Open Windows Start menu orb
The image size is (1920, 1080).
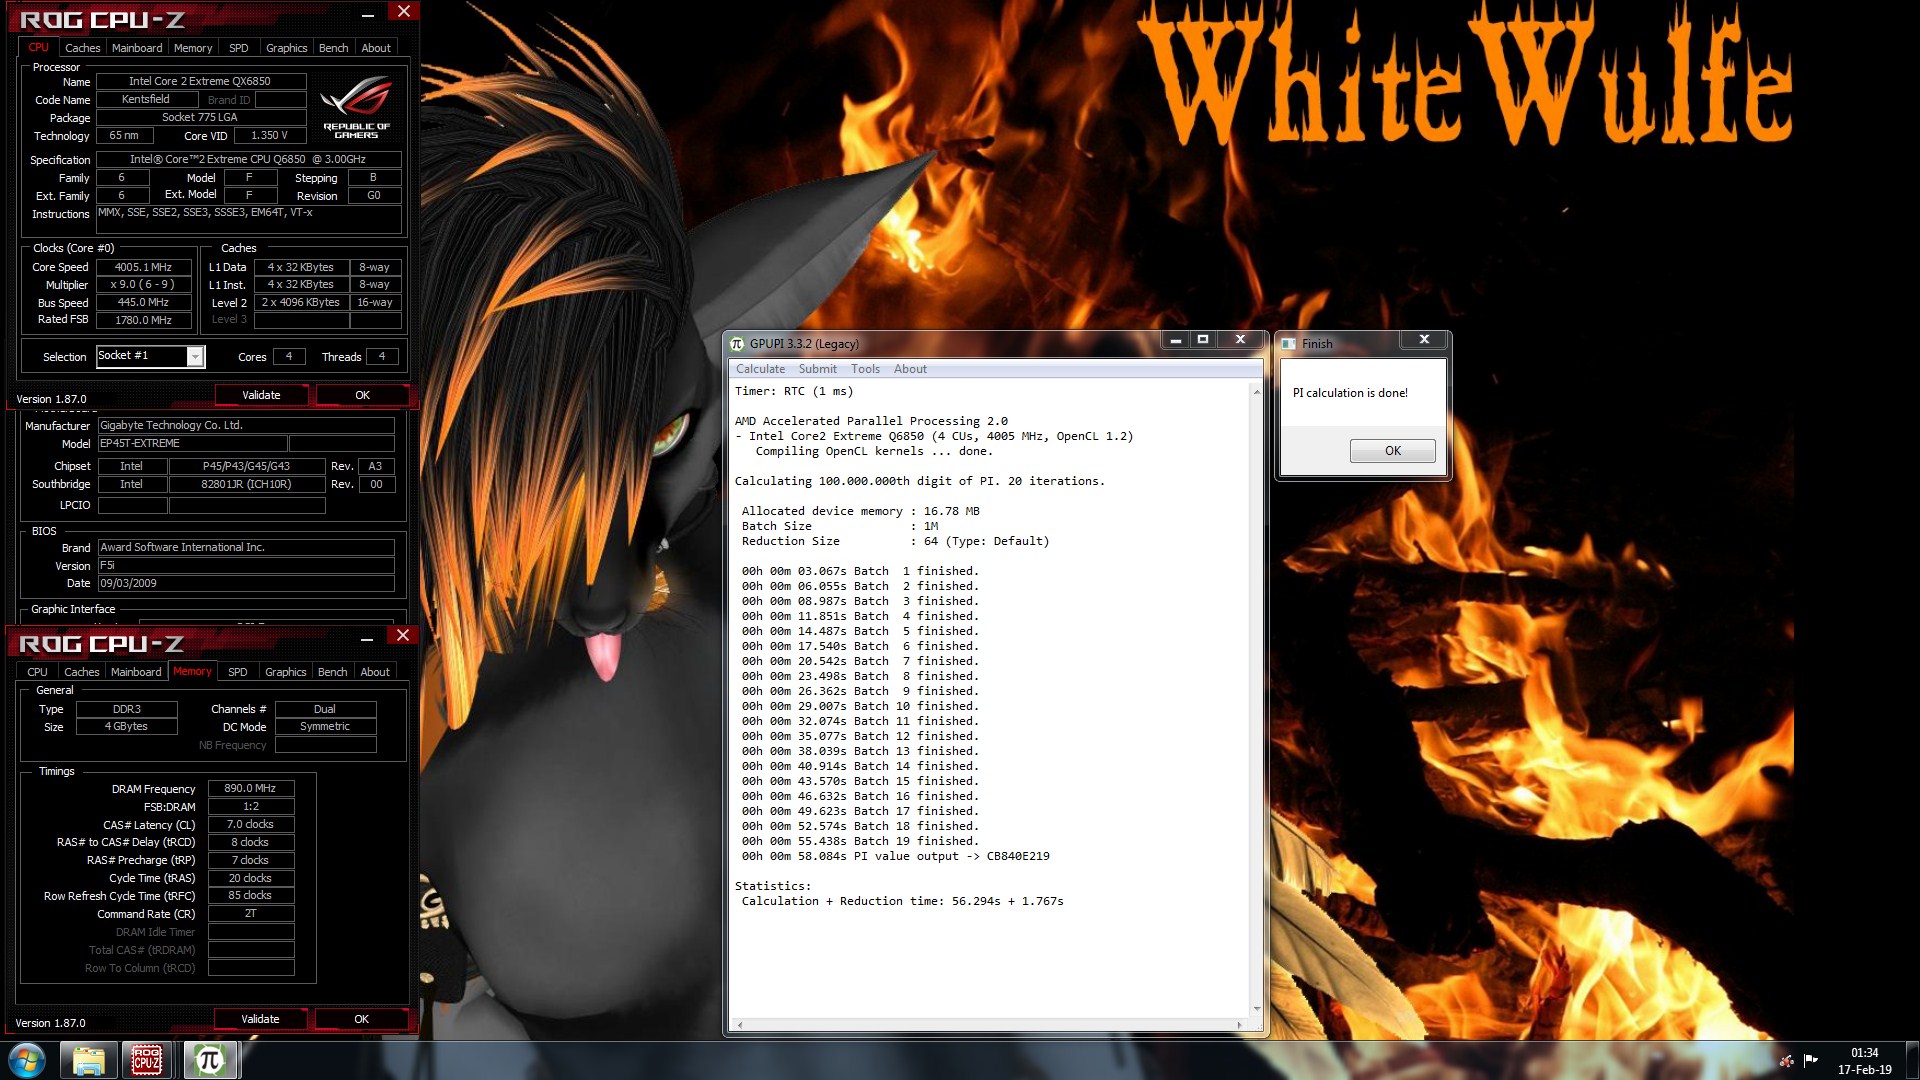pyautogui.click(x=27, y=1060)
